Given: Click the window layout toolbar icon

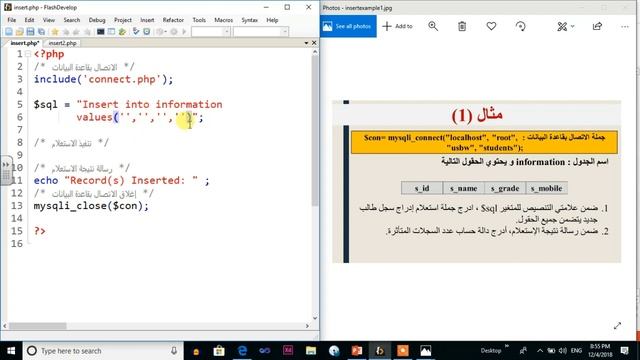Looking at the screenshot, I should coord(111,31).
